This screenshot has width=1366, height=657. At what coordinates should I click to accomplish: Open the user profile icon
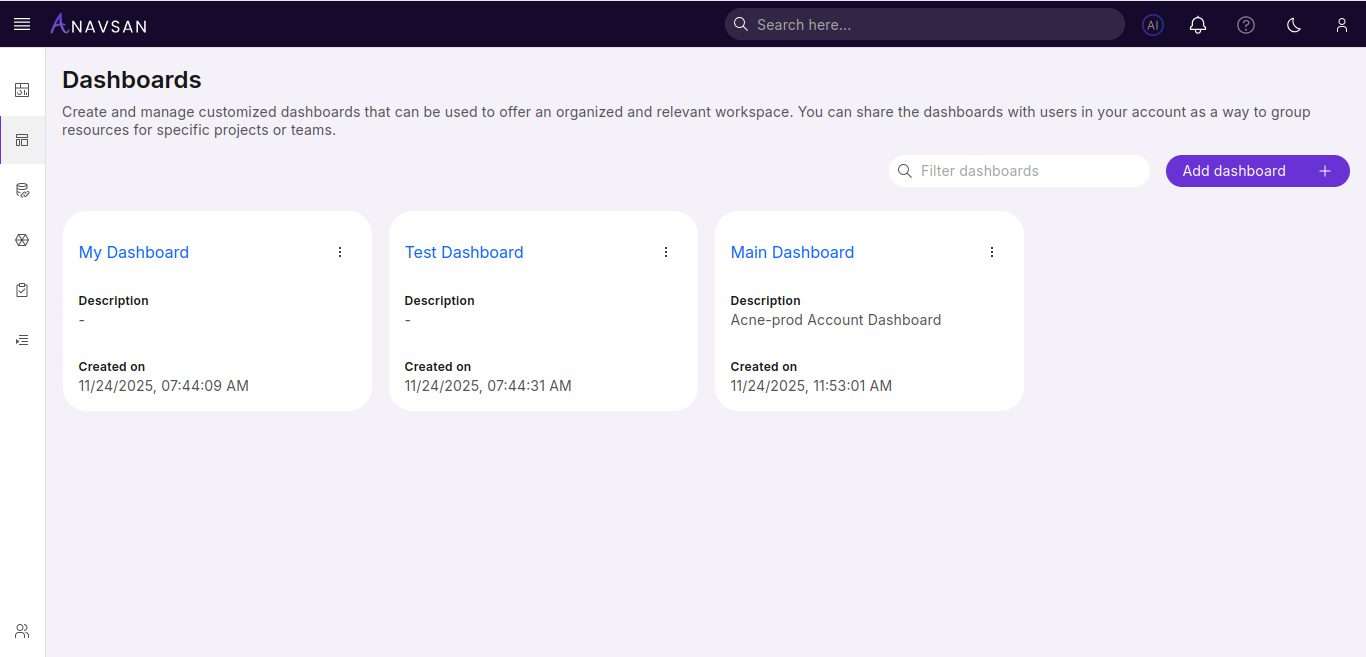(x=1341, y=24)
